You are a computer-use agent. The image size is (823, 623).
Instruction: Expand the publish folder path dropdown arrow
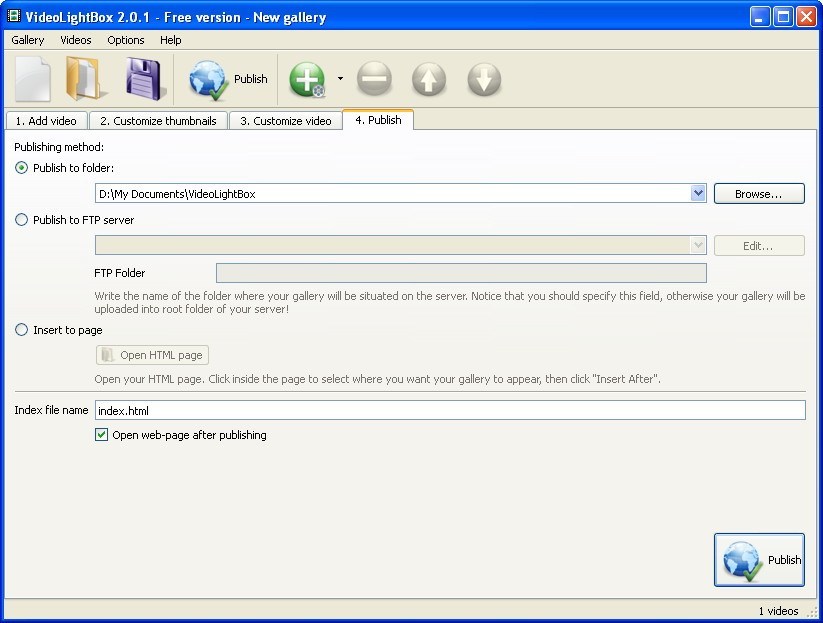698,193
